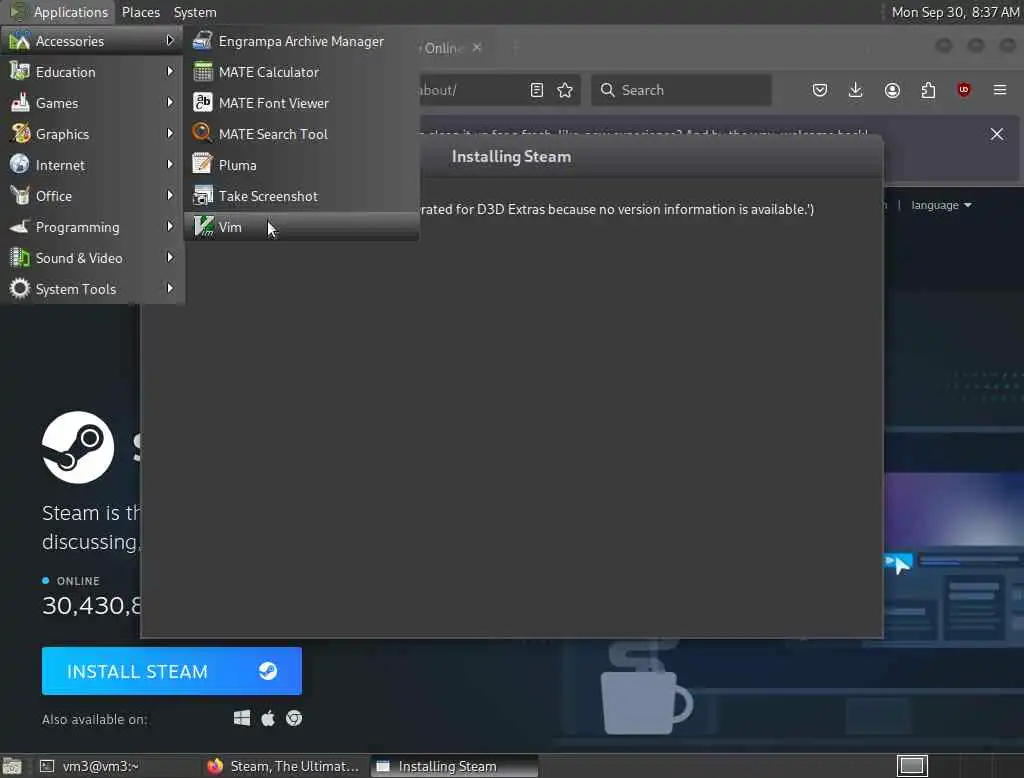1024x778 pixels.
Task: Open MATE Font Viewer
Action: [x=301, y=103]
